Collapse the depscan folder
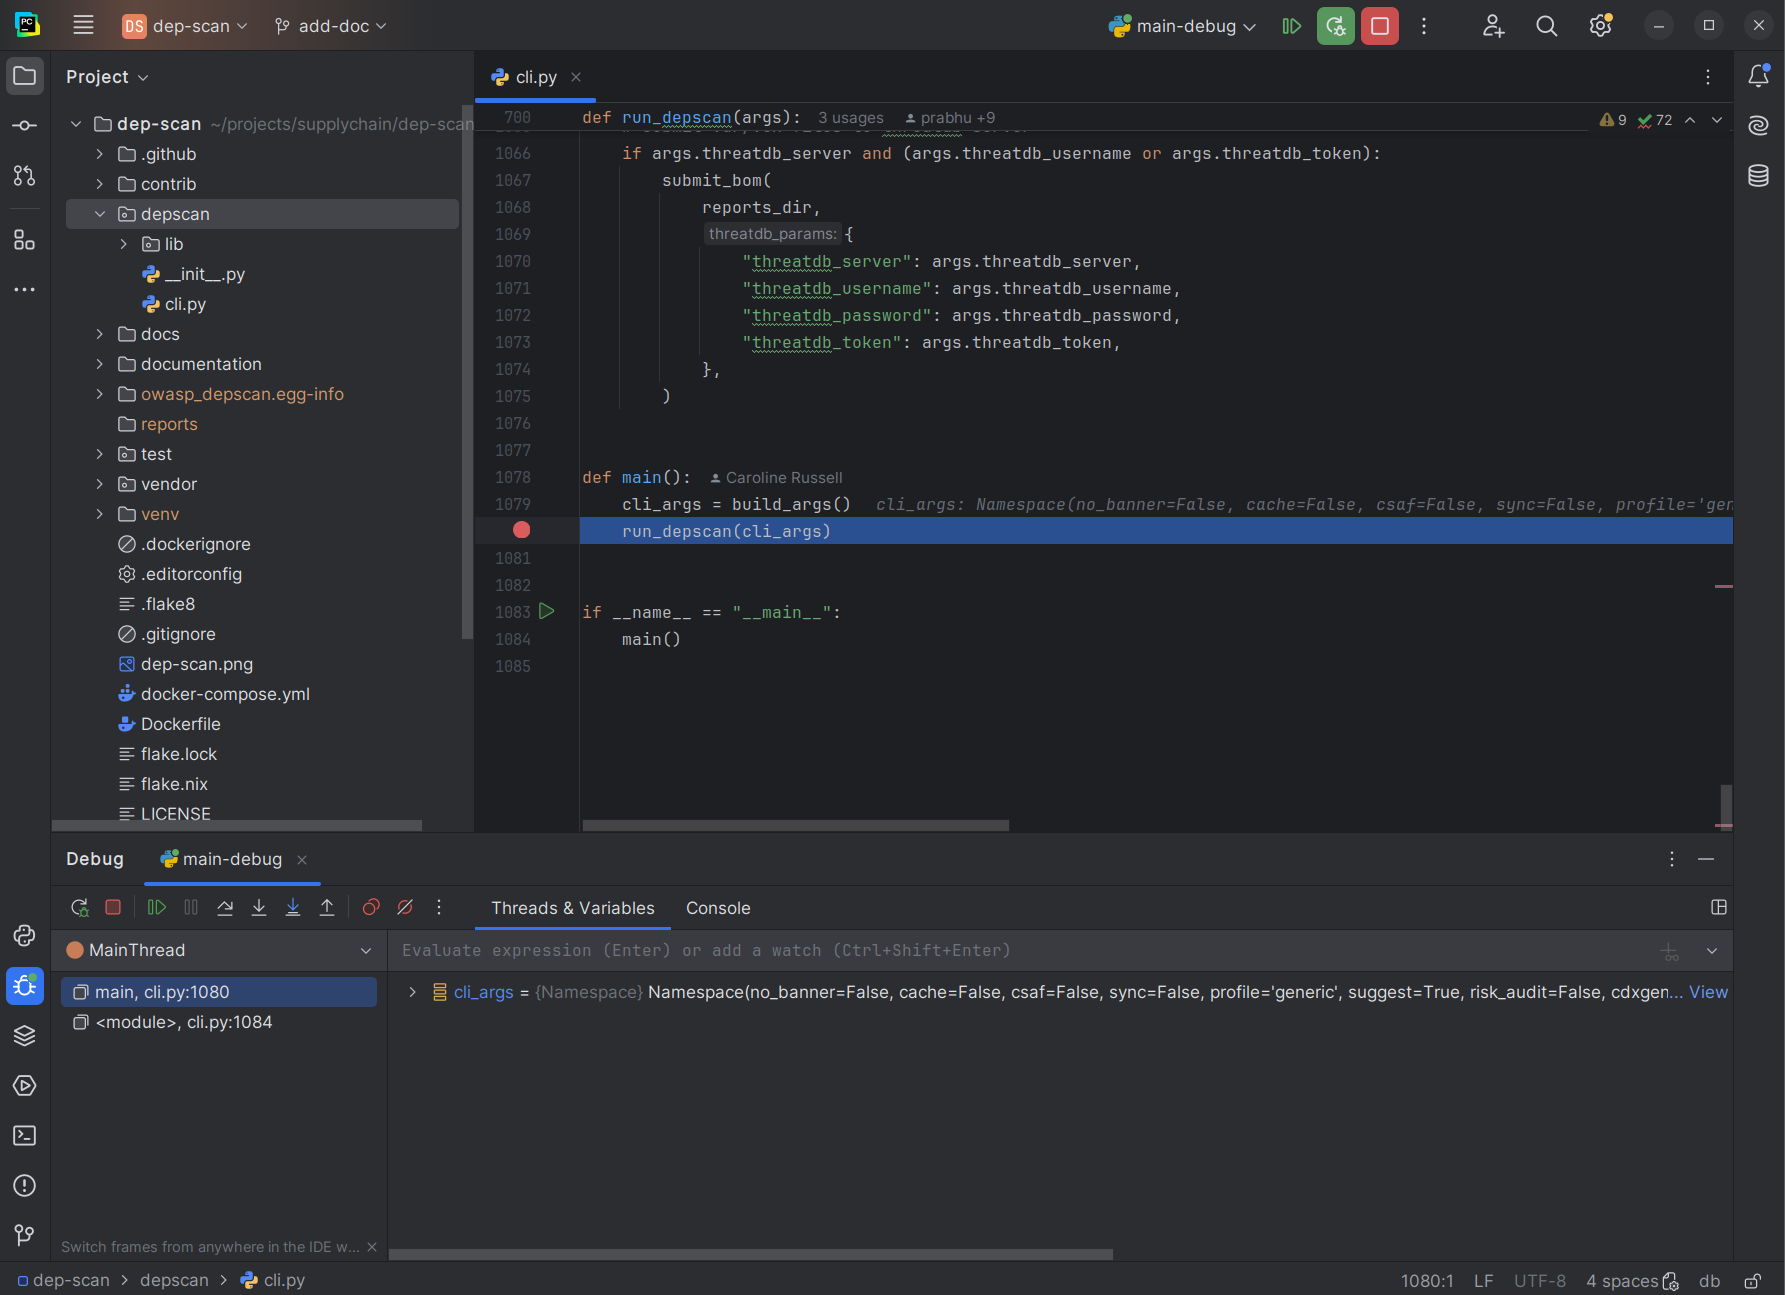Viewport: 1785px width, 1295px height. [100, 214]
